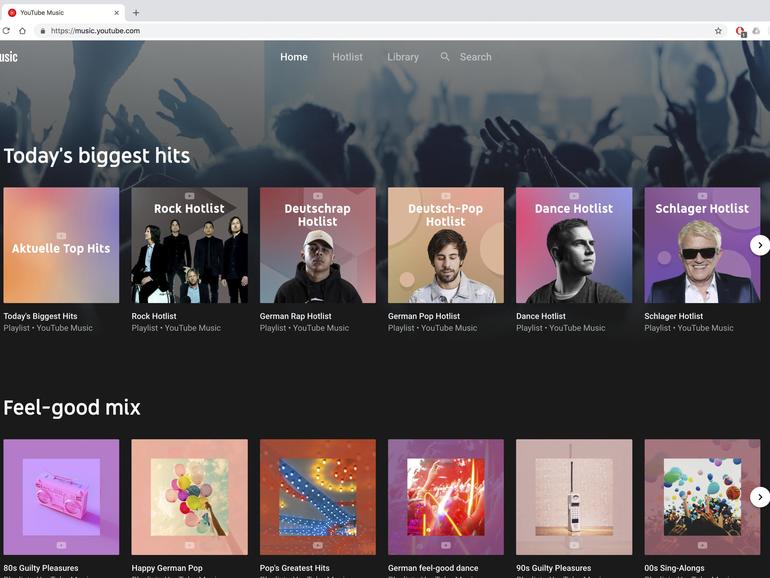This screenshot has height=578, width=770.
Task: Close the YouTube Music tab
Action: pyautogui.click(x=116, y=13)
